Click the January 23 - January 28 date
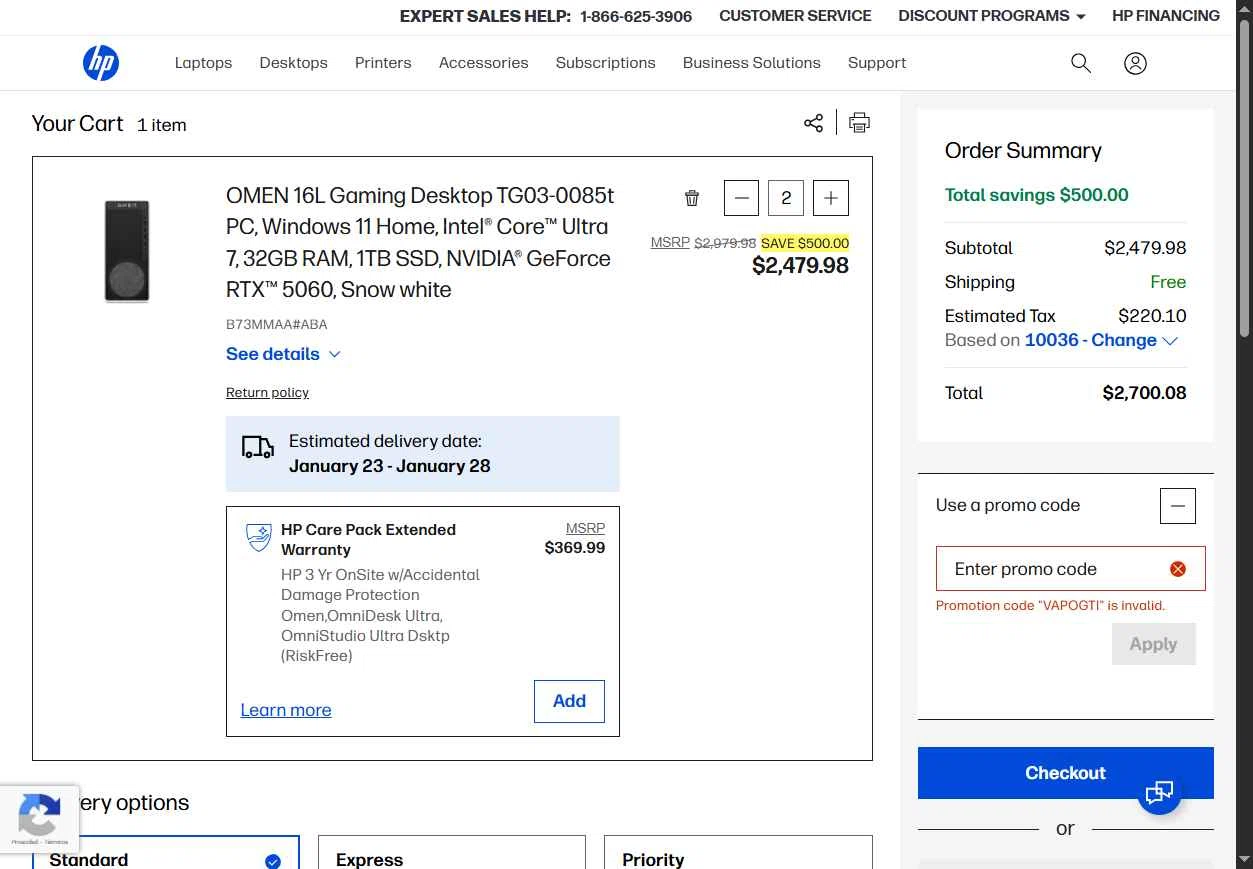 [x=390, y=466]
